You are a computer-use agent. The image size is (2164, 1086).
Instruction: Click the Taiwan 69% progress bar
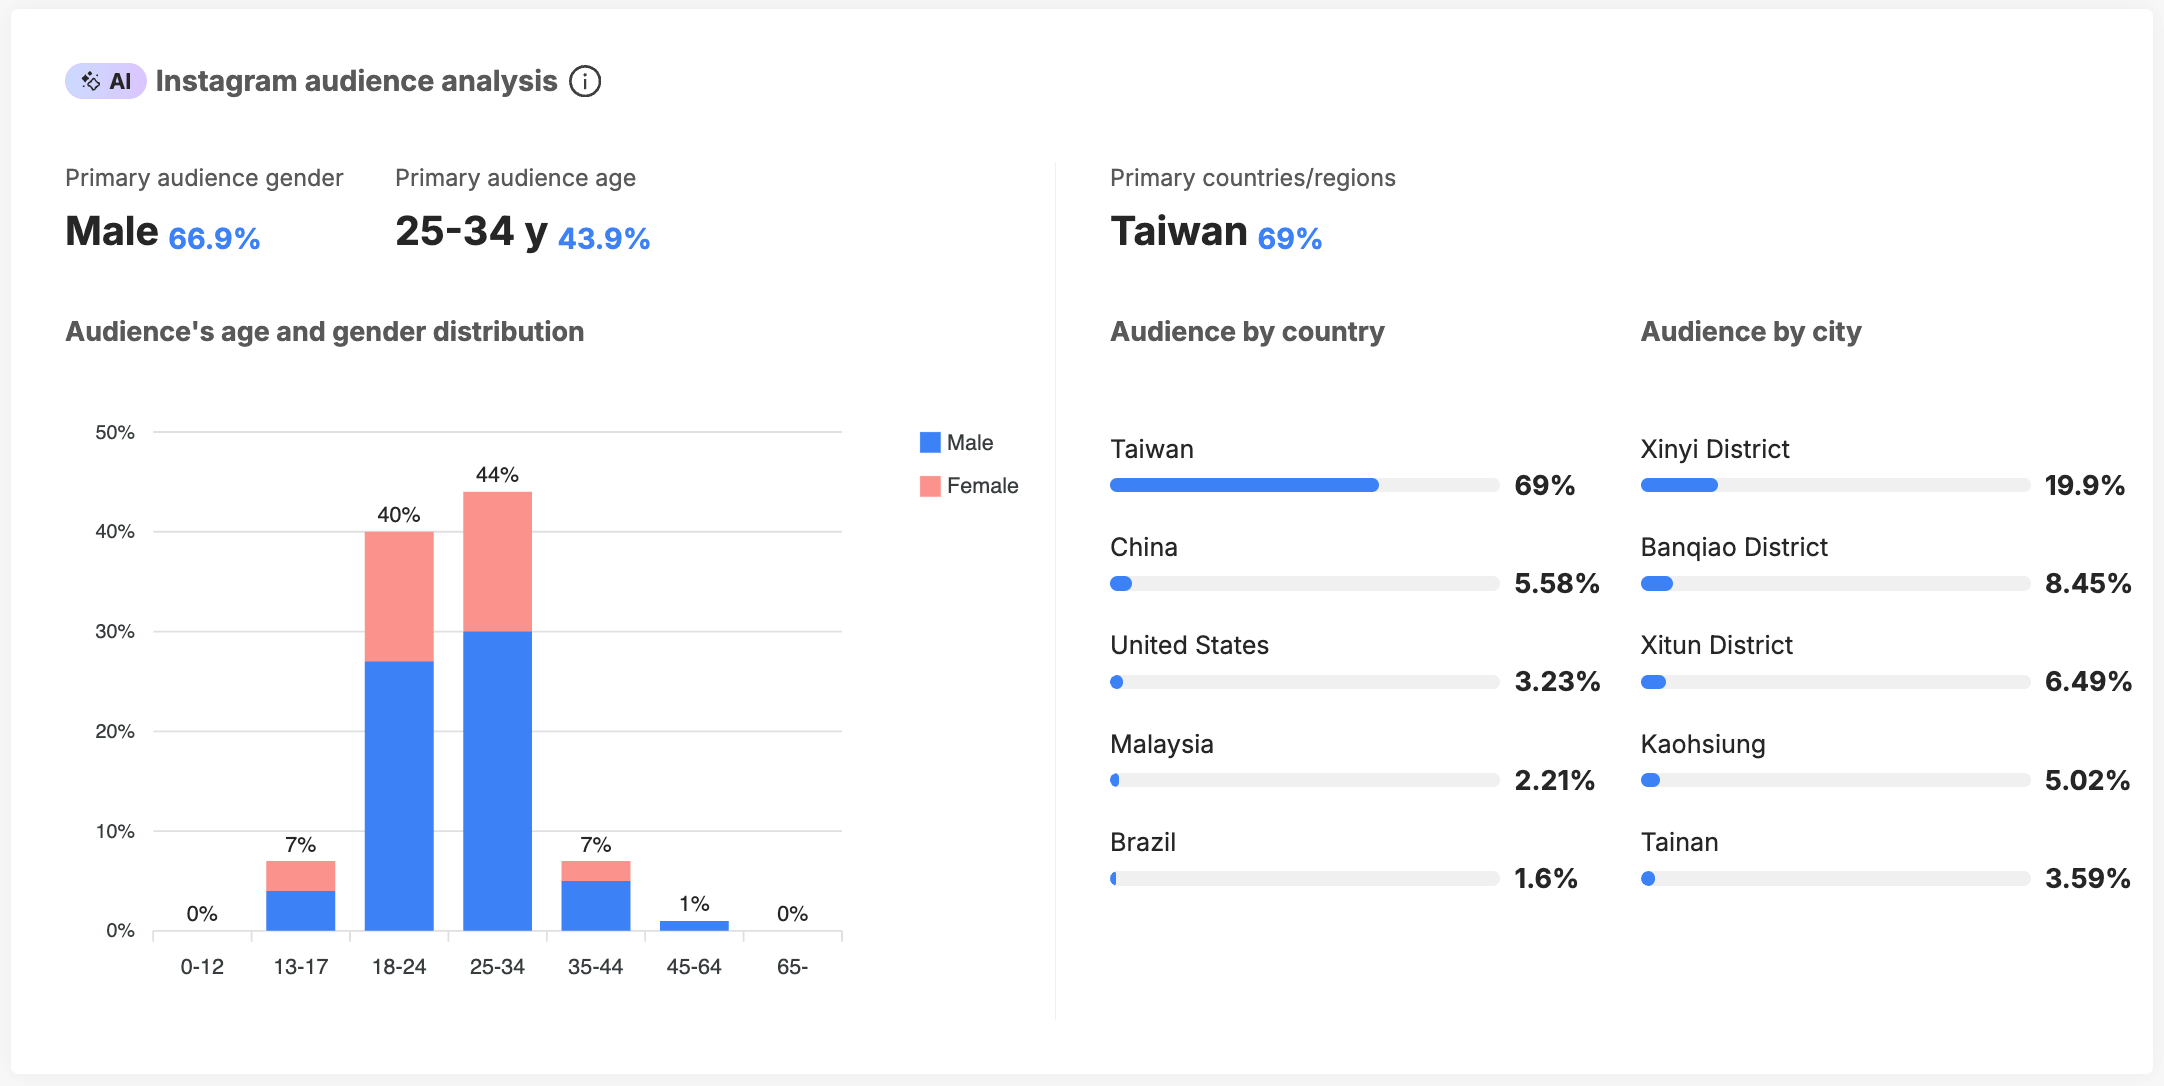(x=1304, y=485)
